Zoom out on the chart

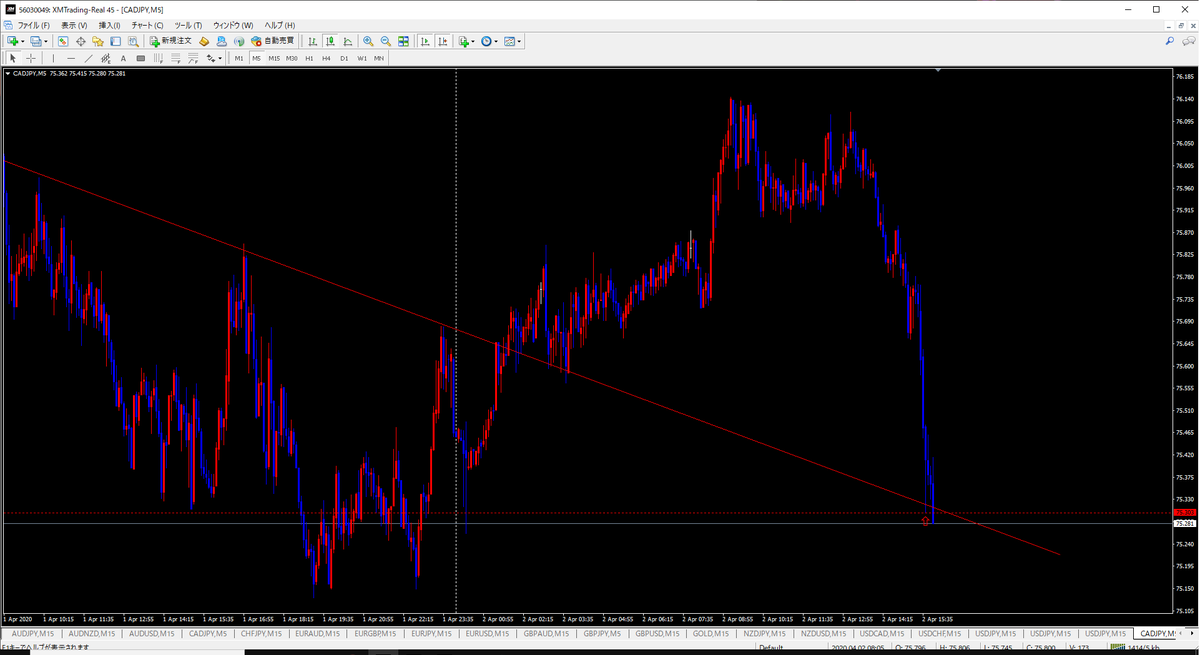click(385, 41)
